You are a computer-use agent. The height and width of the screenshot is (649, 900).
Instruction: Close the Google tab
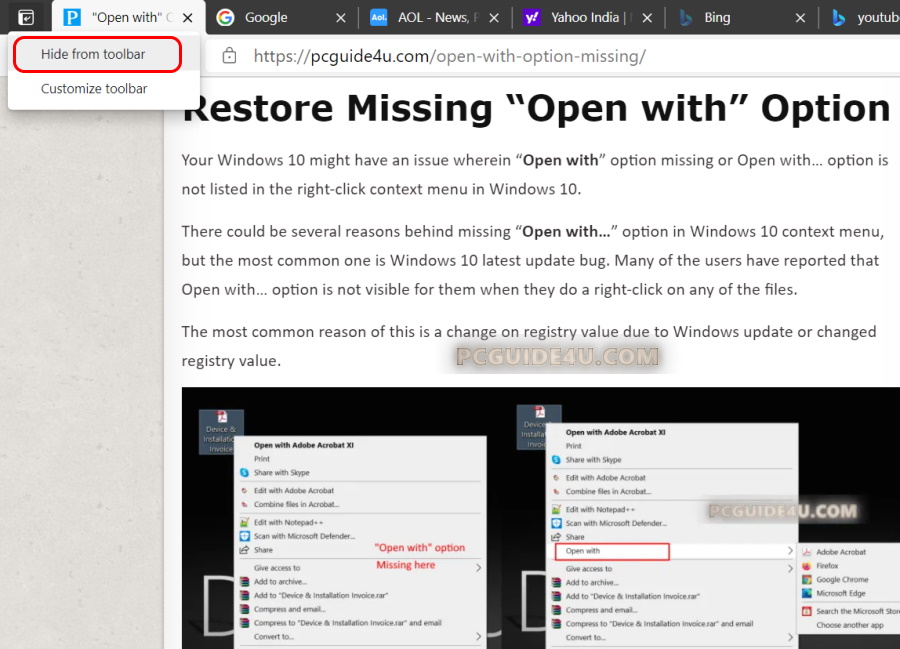(x=341, y=18)
